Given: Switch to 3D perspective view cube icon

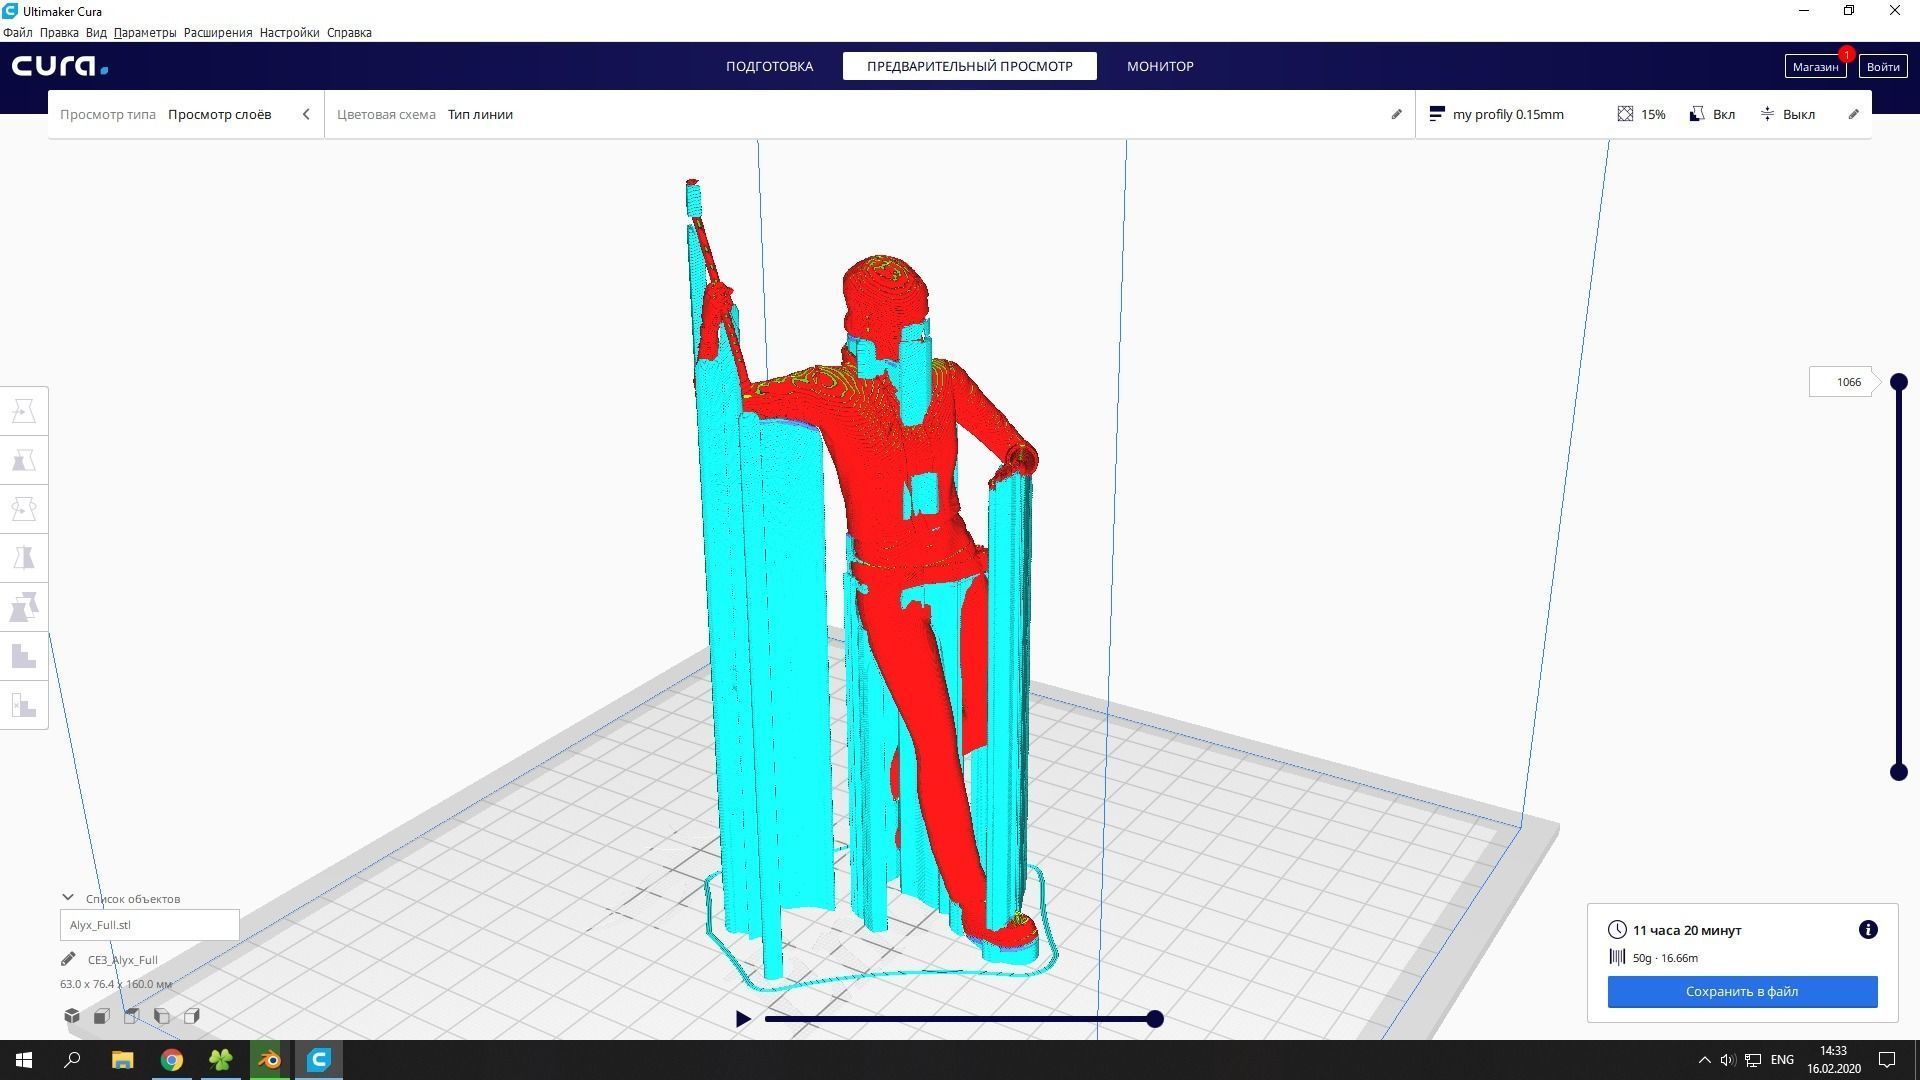Looking at the screenshot, I should (72, 1016).
